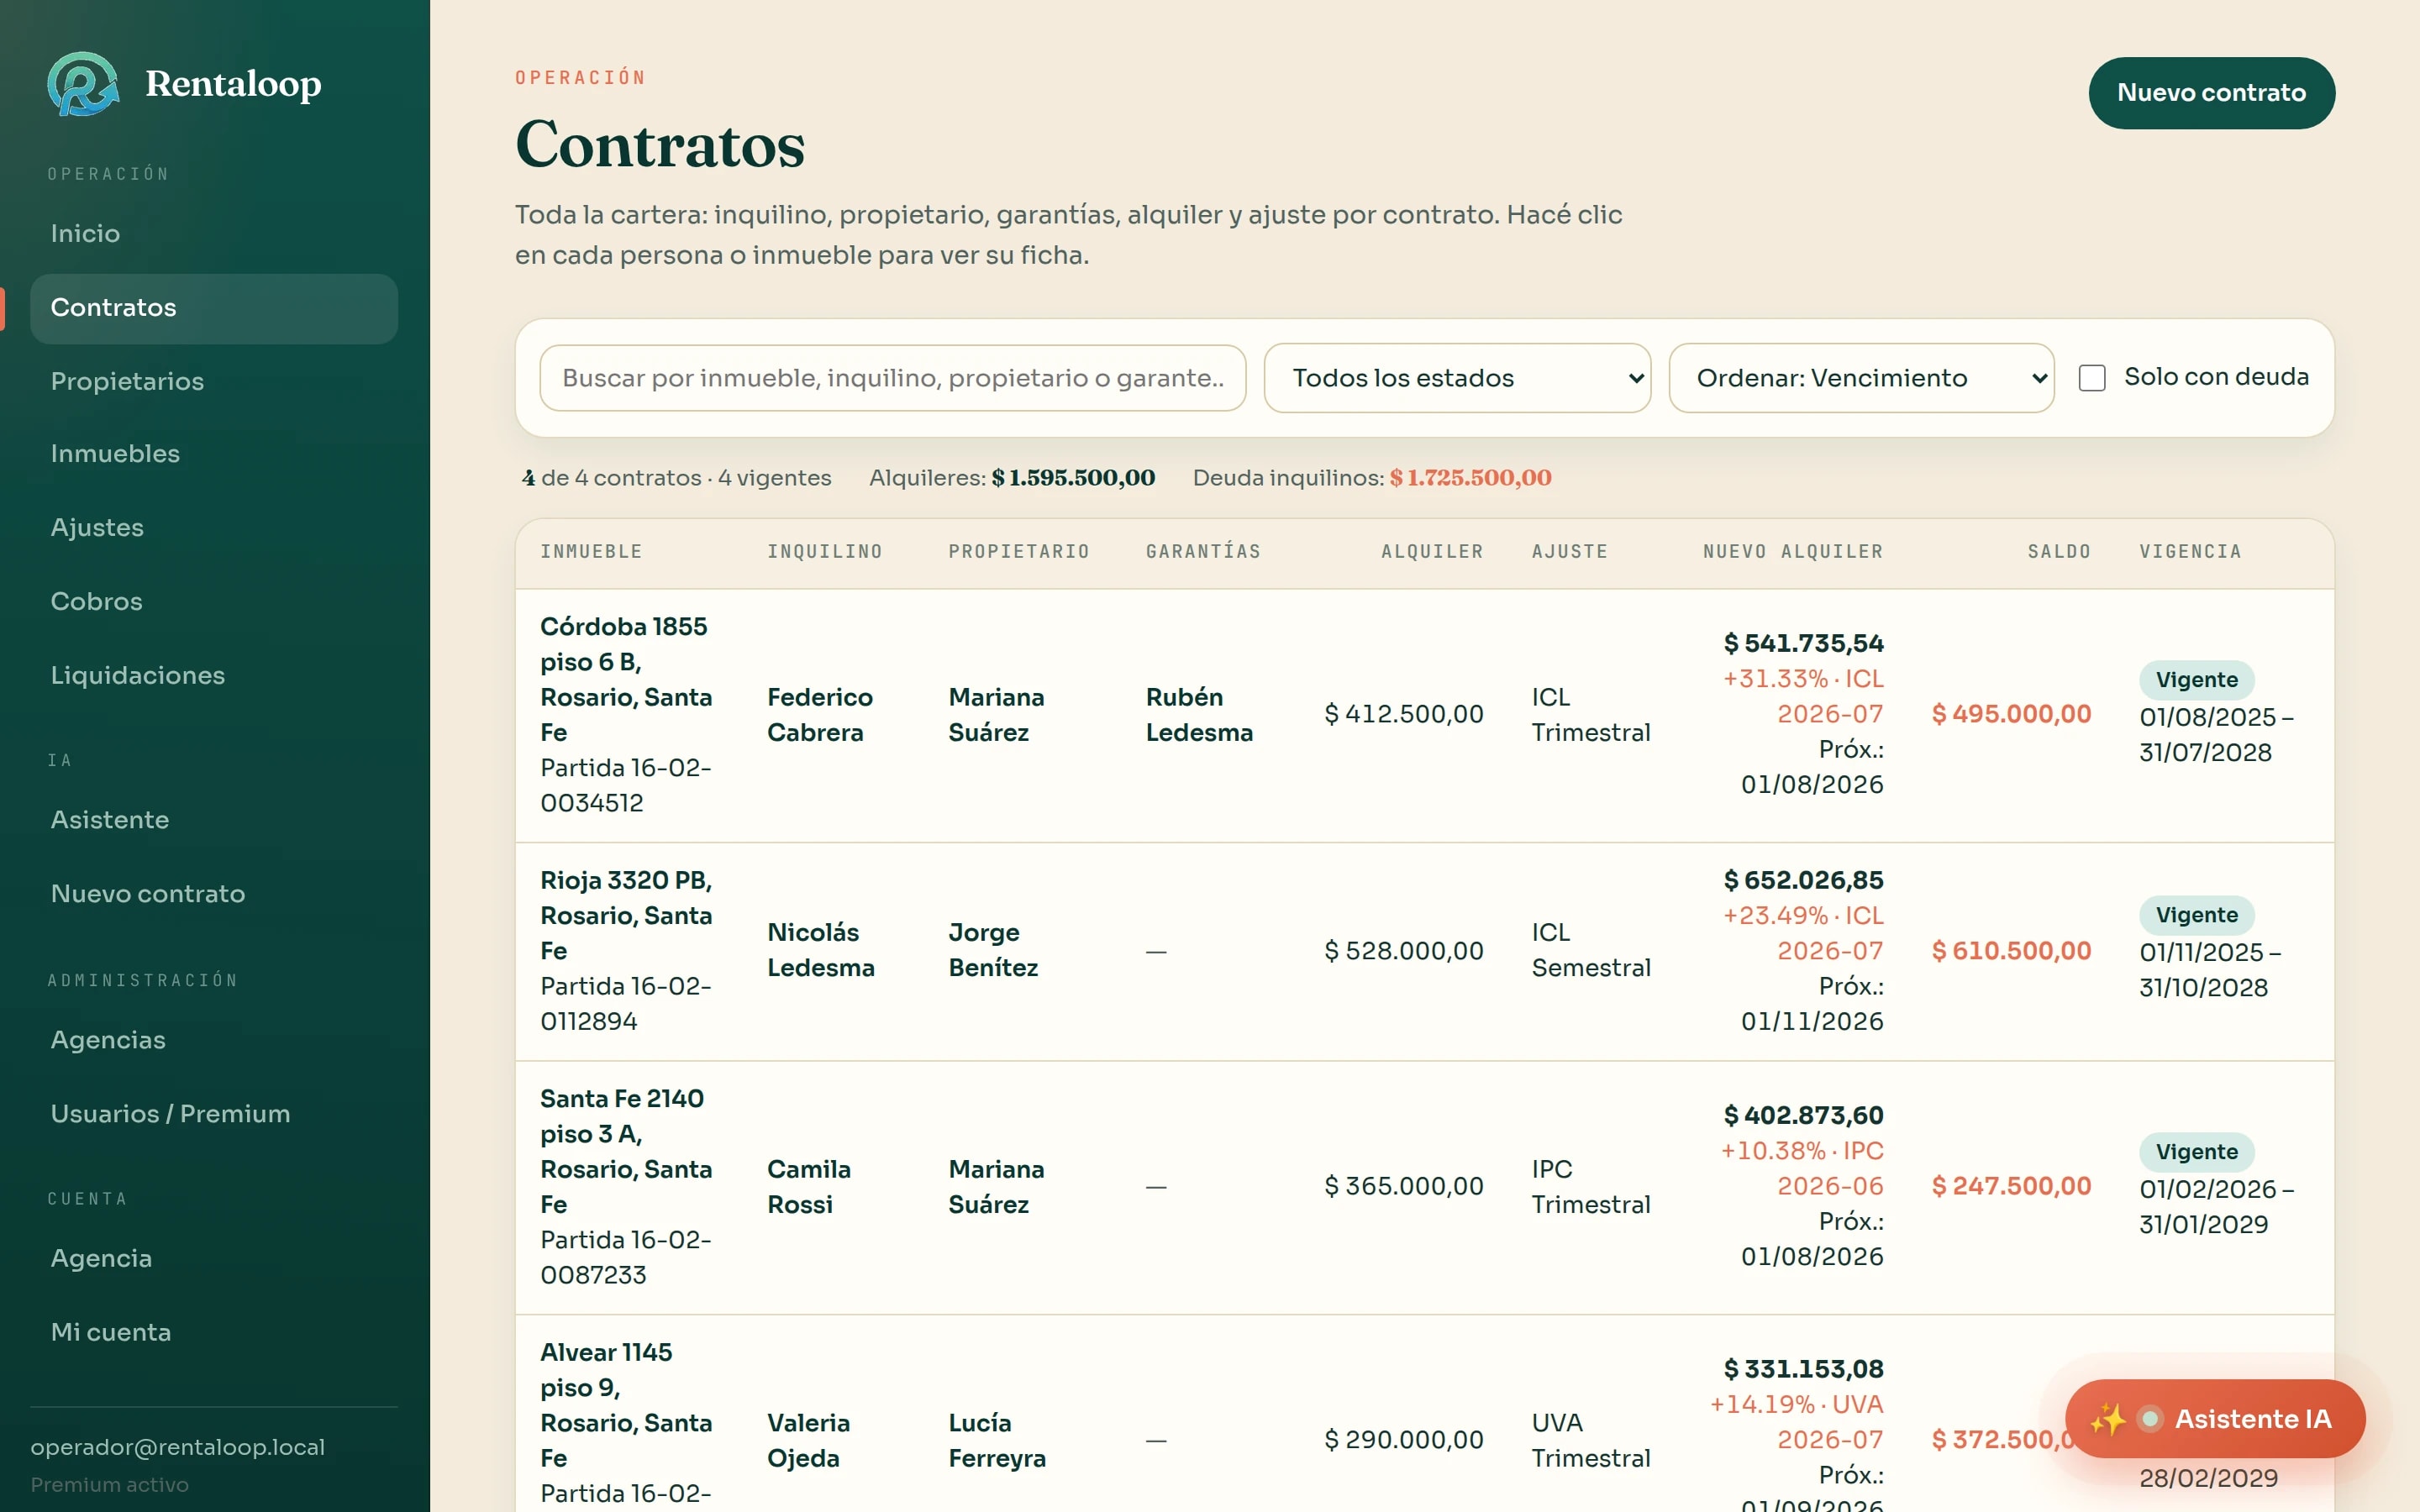Image resolution: width=2420 pixels, height=1512 pixels.
Task: Click saldo $ 247.500,00
Action: point(2011,1186)
